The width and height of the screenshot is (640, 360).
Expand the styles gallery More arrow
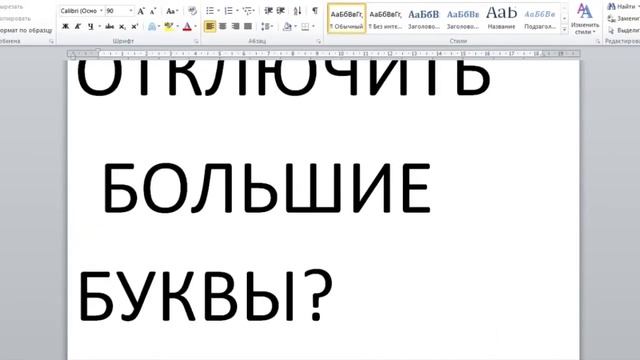(x=564, y=29)
